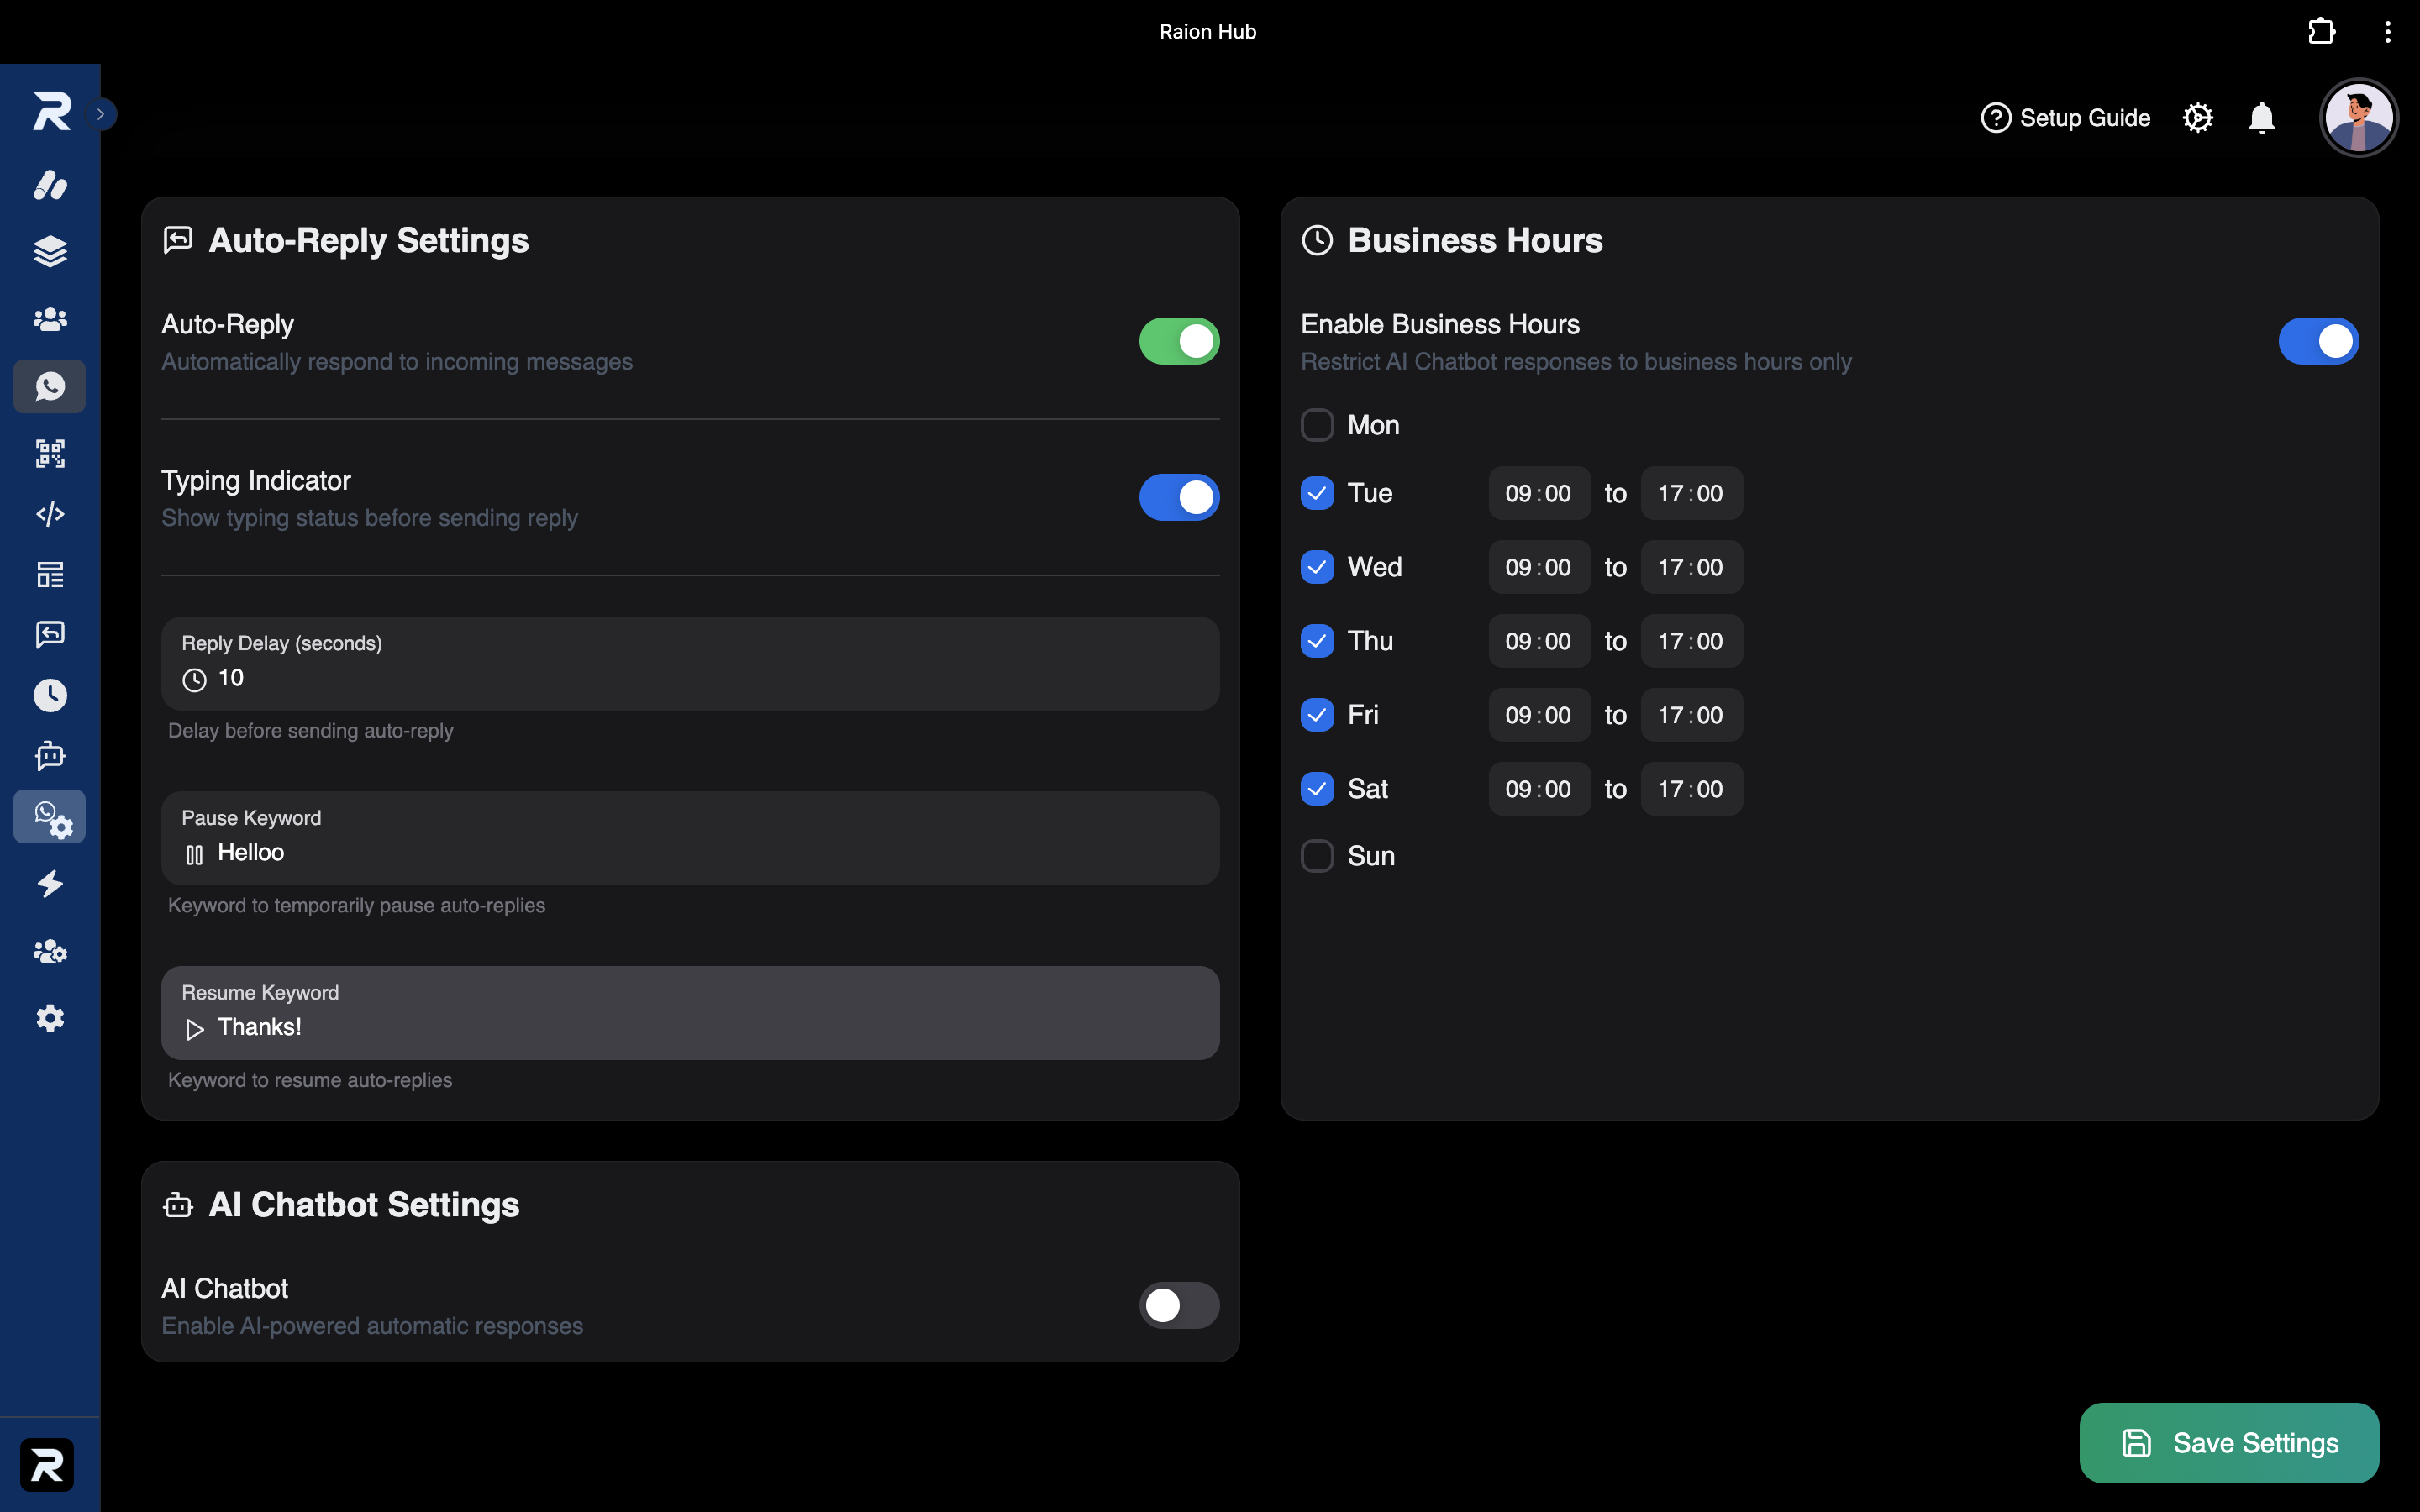
Task: Click the Auto-Reply Settings heading
Action: 368,241
